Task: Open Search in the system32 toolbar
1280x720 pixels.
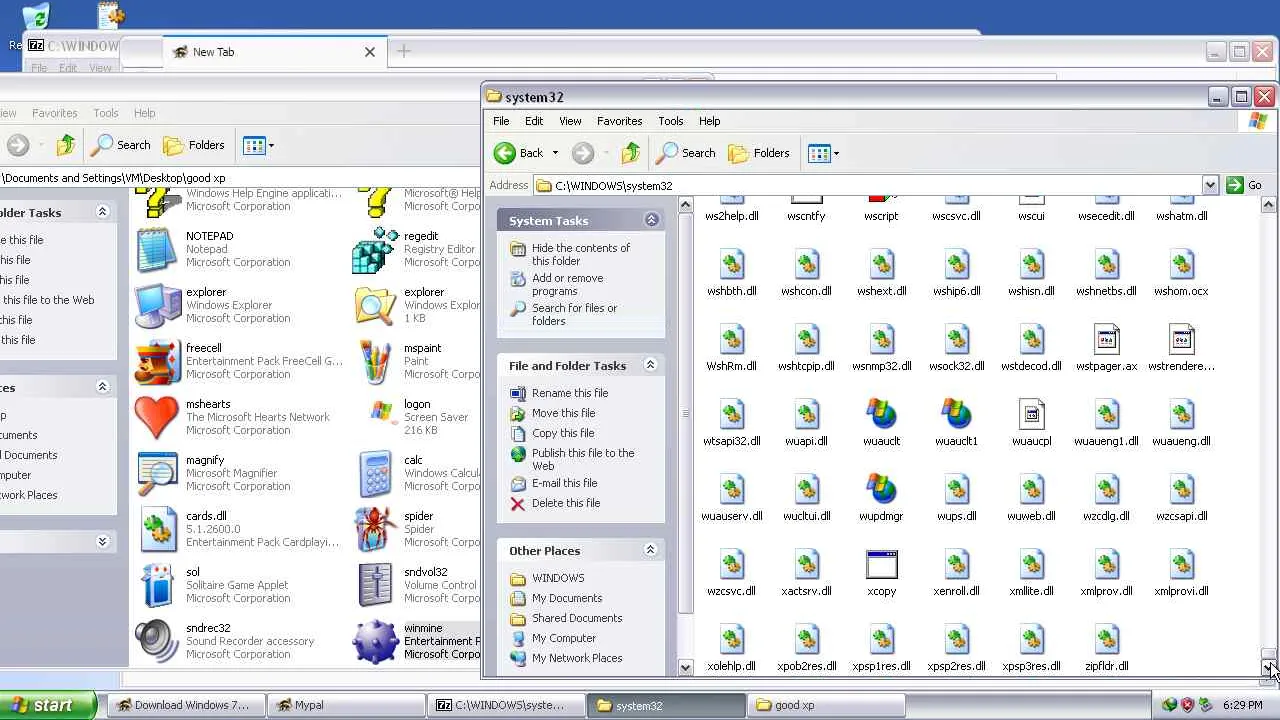Action: [x=686, y=153]
